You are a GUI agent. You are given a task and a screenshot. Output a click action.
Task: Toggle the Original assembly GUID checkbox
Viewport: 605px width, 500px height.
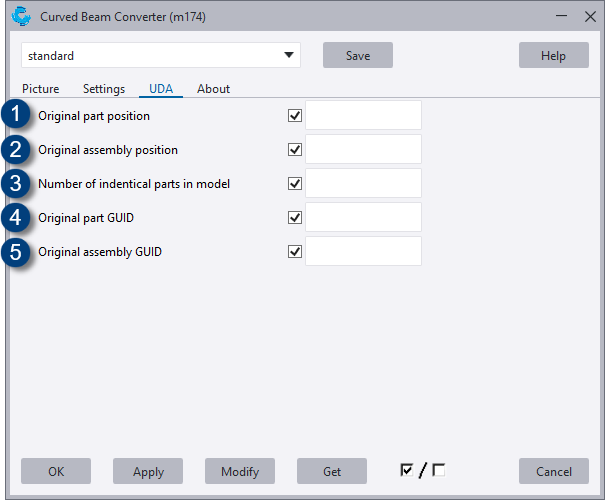[294, 252]
